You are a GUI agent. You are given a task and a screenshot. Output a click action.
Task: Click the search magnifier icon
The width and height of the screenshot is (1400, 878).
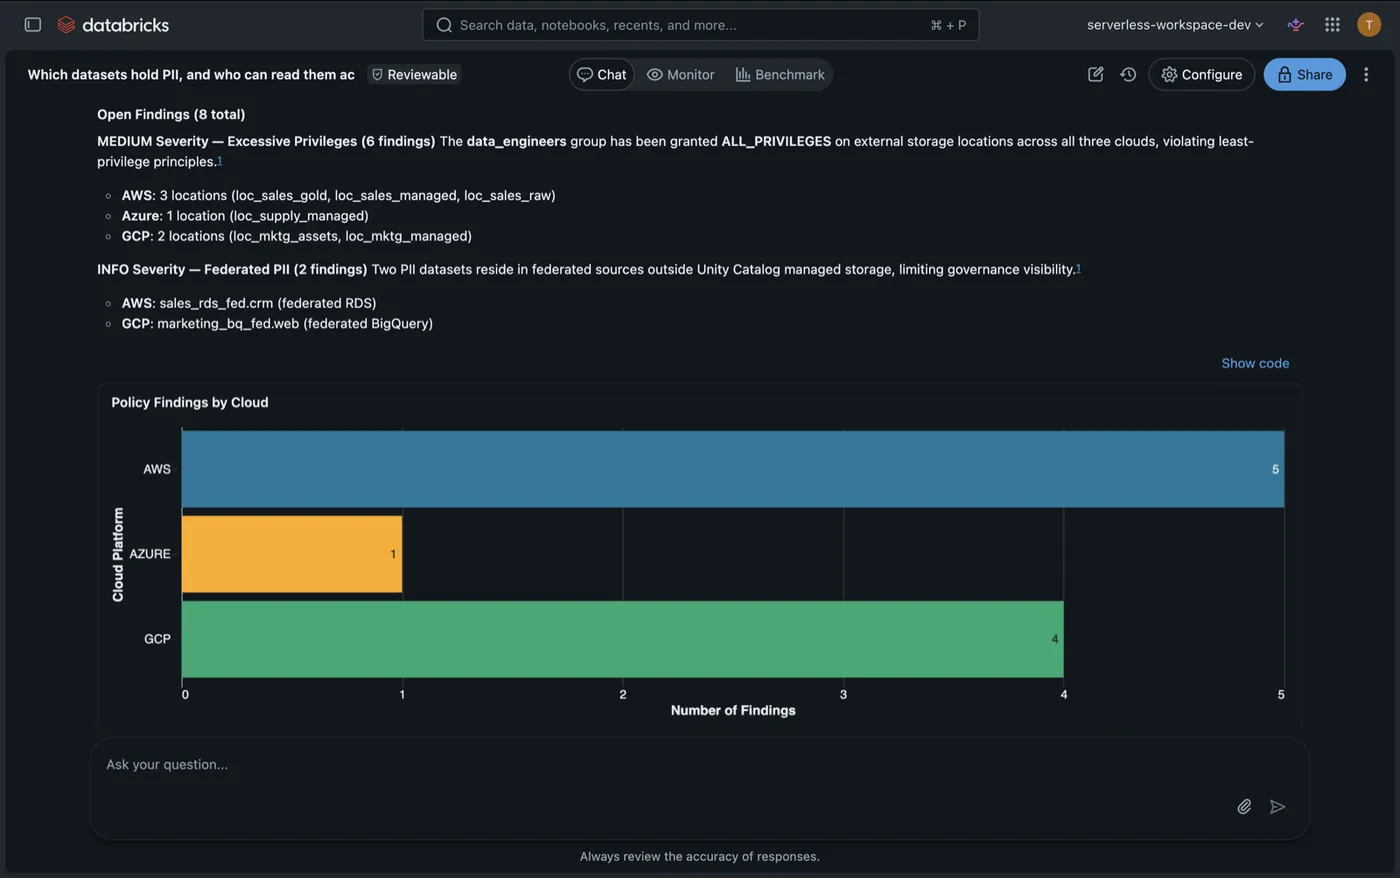click(x=444, y=25)
